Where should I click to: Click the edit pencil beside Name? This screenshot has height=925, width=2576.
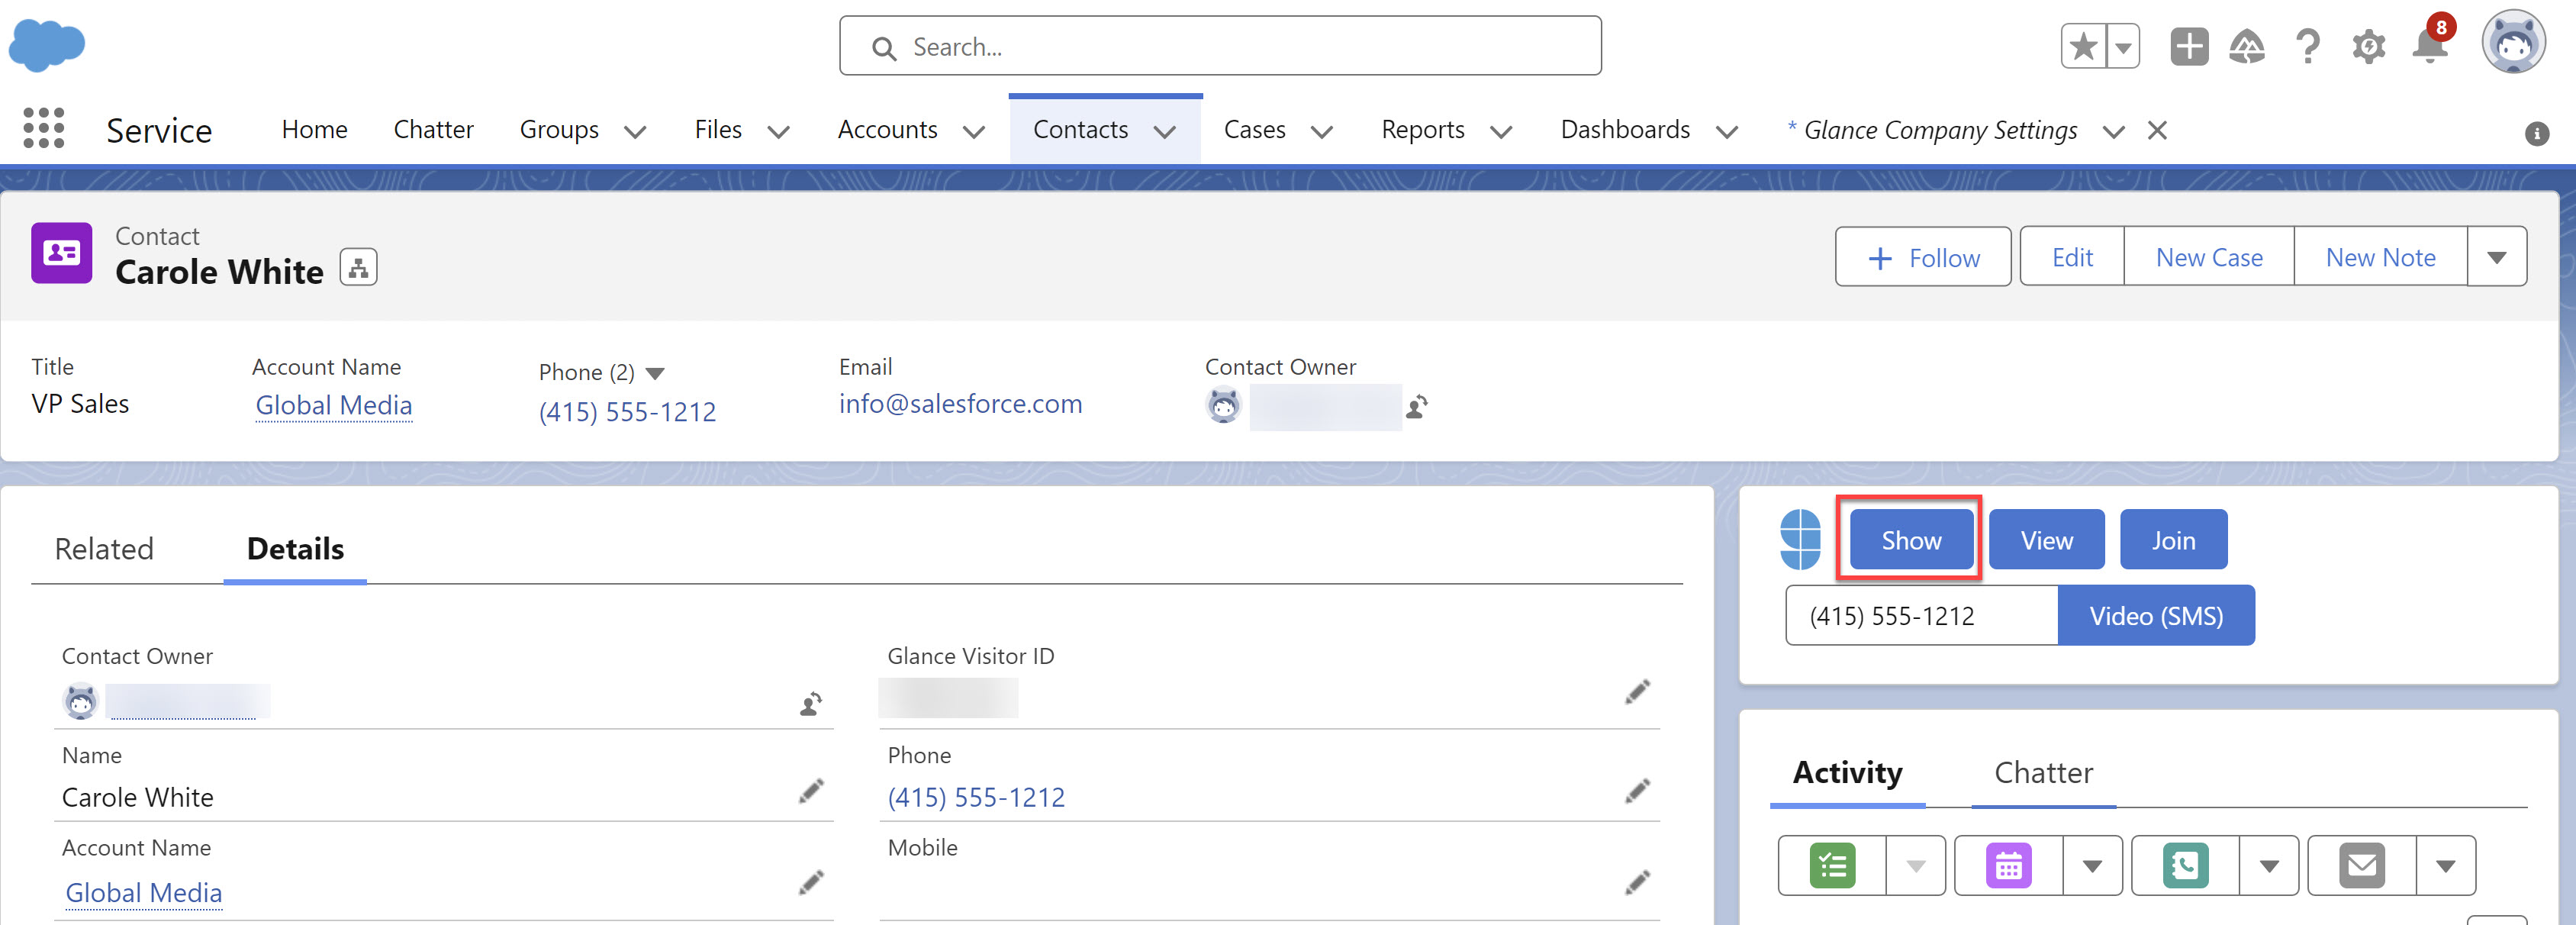point(811,792)
